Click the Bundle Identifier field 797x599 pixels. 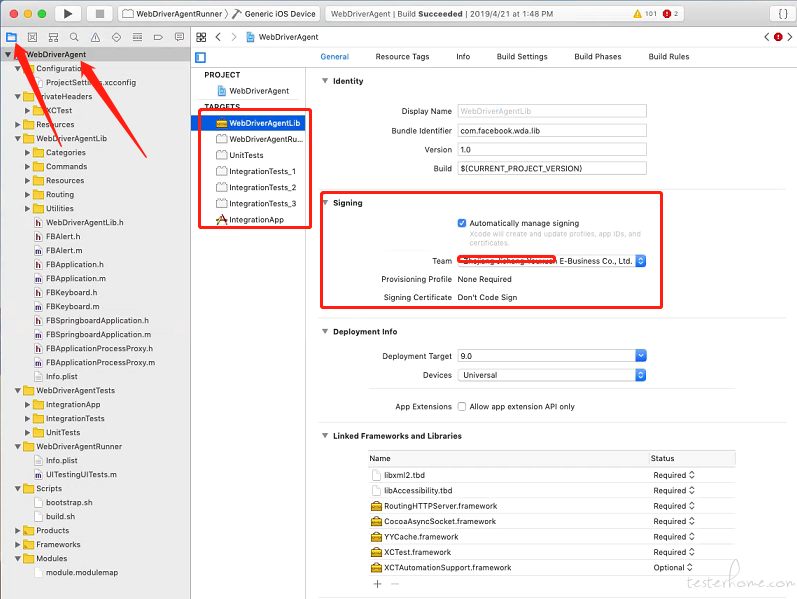[552, 131]
